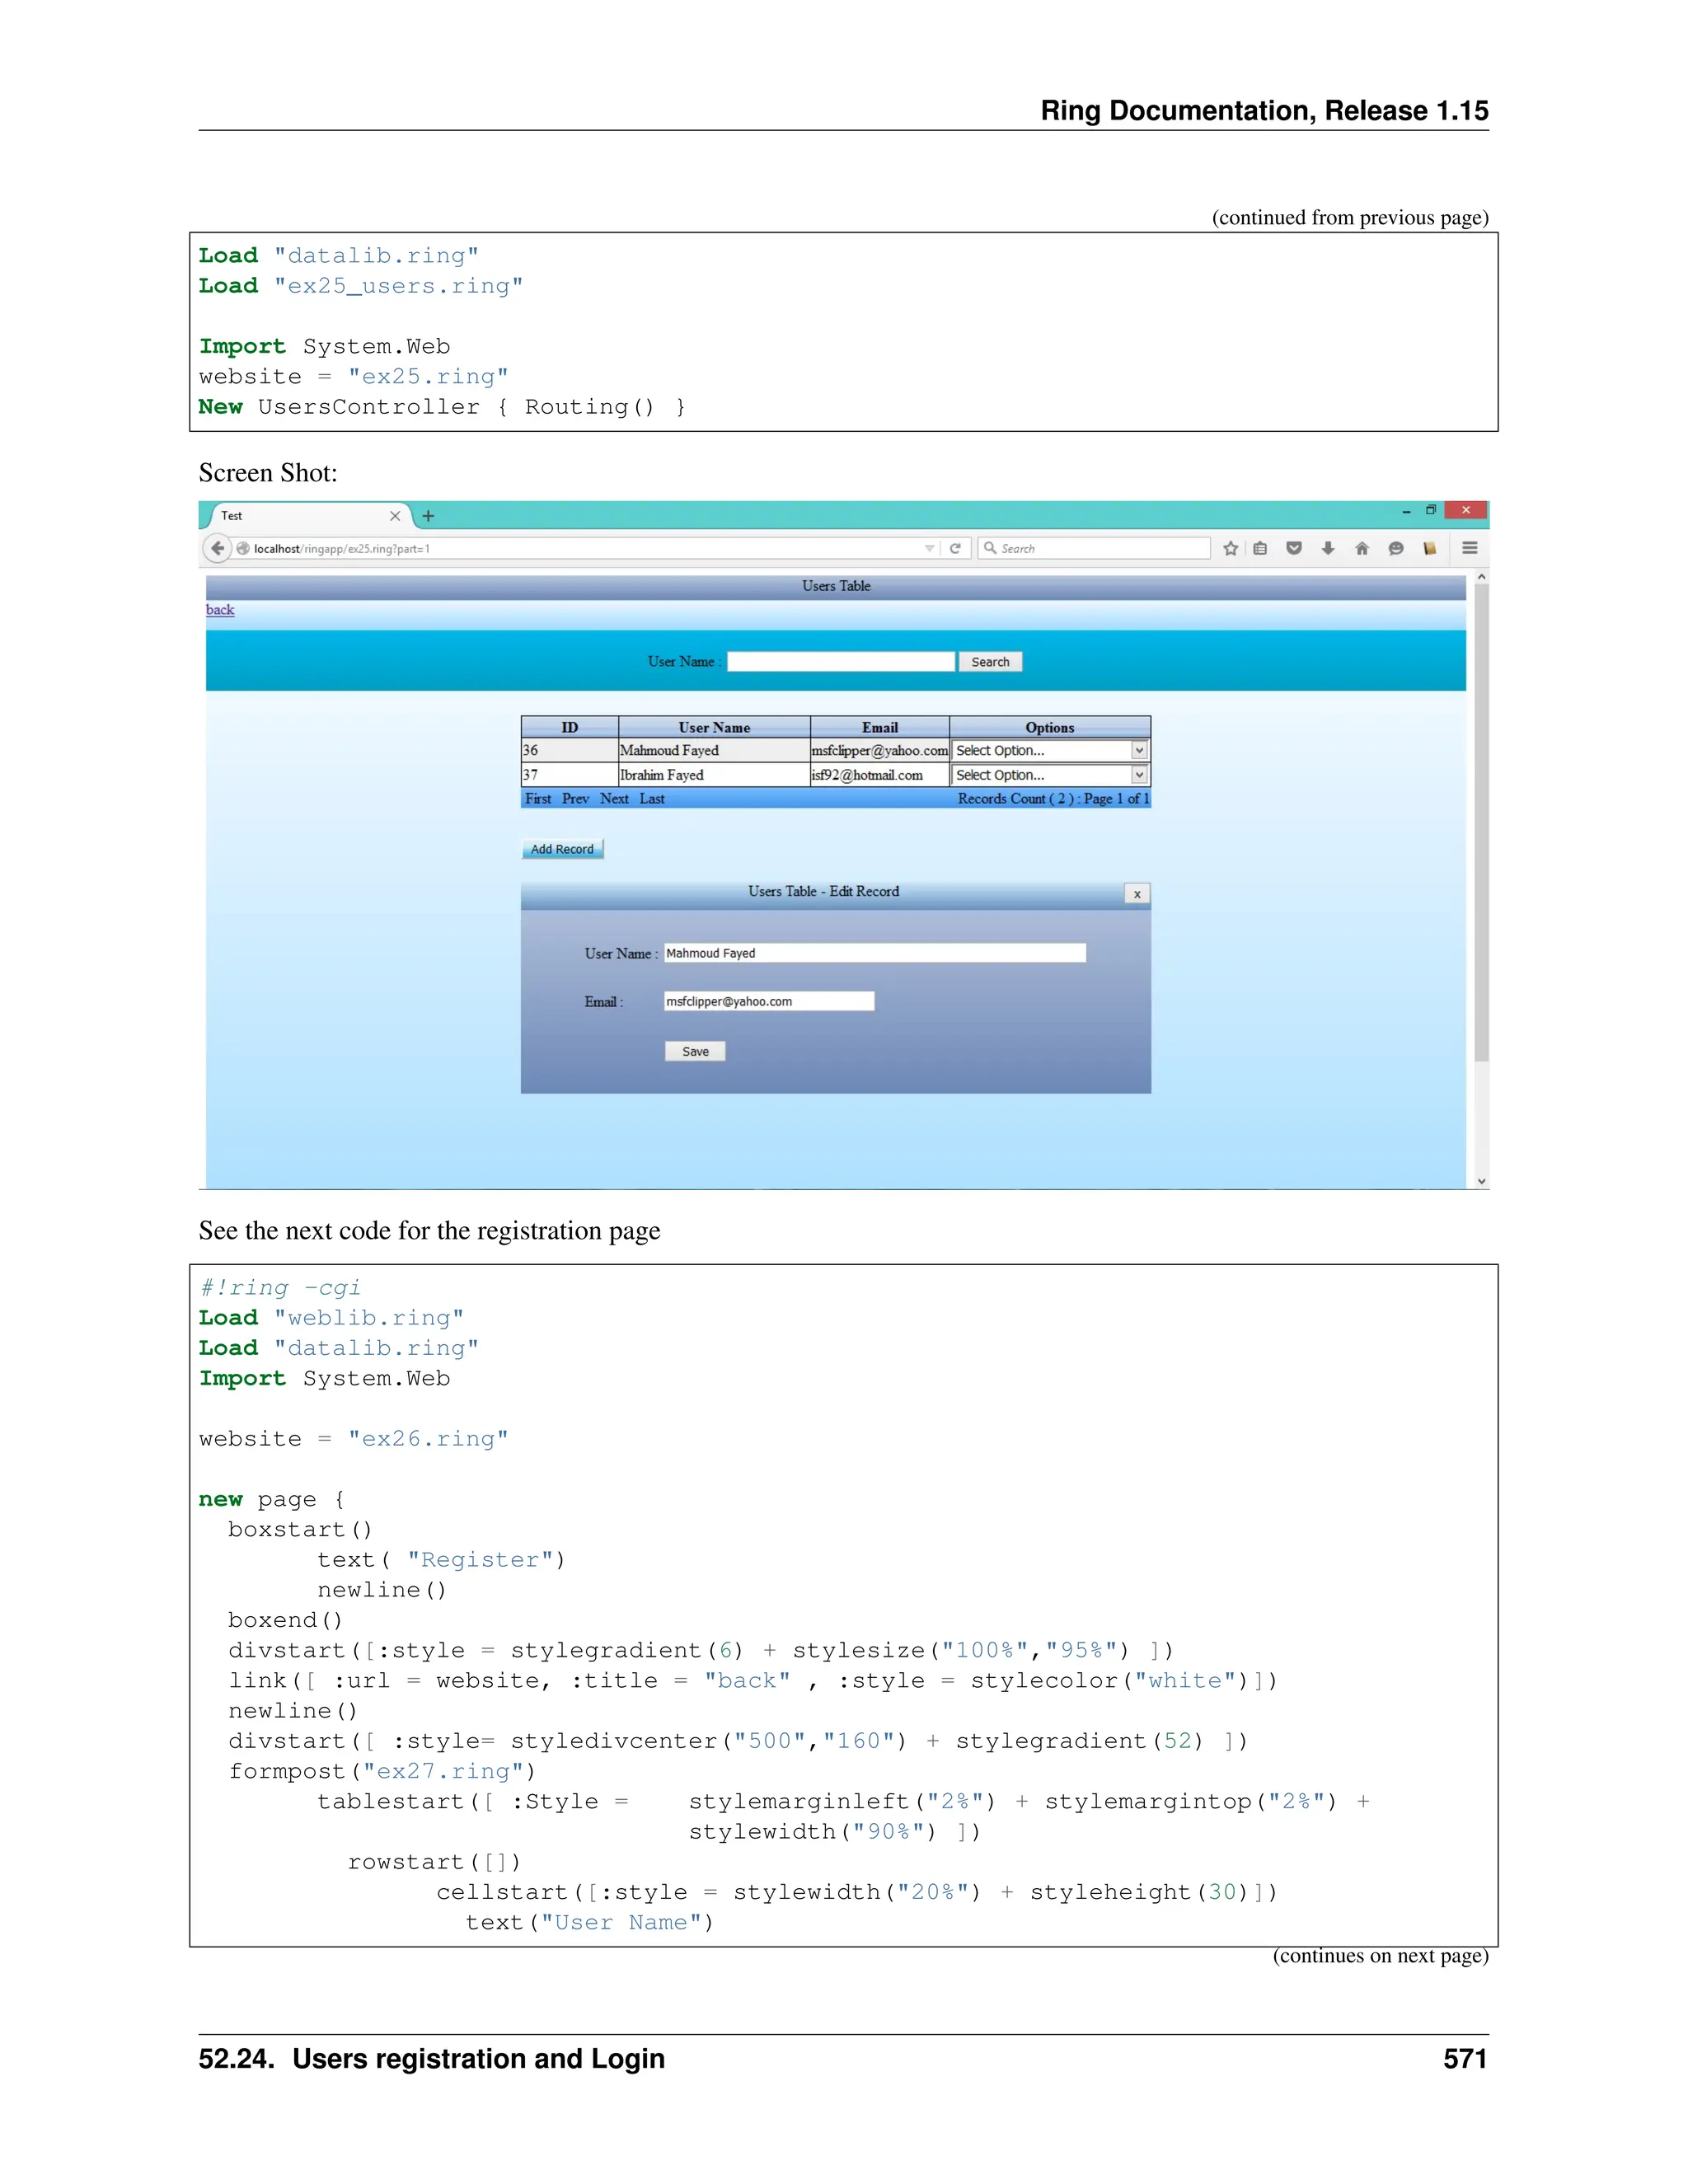The width and height of the screenshot is (1688, 2184).
Task: Click the Next pagination link
Action: tap(614, 799)
